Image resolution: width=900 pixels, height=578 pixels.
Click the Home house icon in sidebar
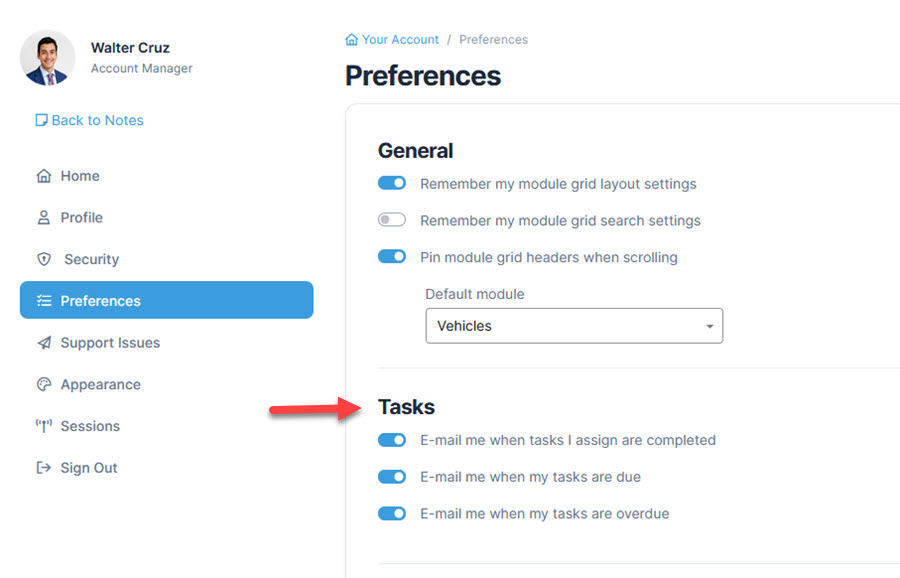[x=43, y=176]
